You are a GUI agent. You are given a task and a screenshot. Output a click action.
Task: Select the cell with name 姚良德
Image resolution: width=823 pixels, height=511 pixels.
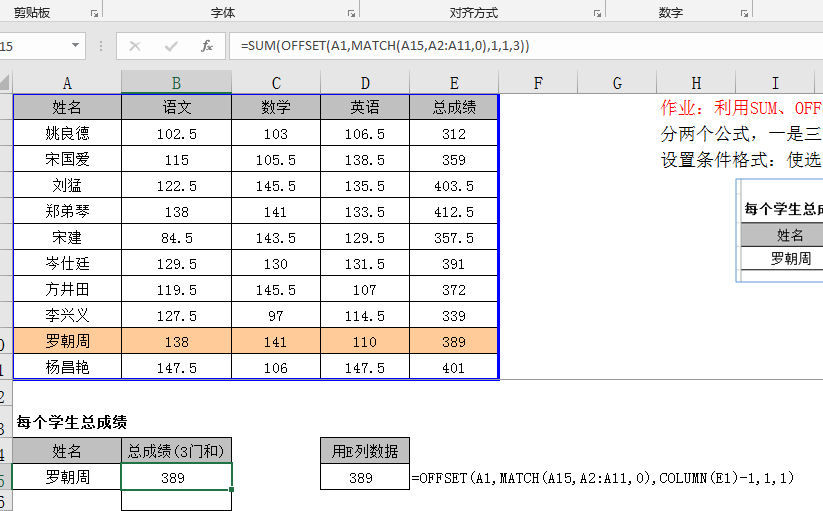click(x=67, y=133)
